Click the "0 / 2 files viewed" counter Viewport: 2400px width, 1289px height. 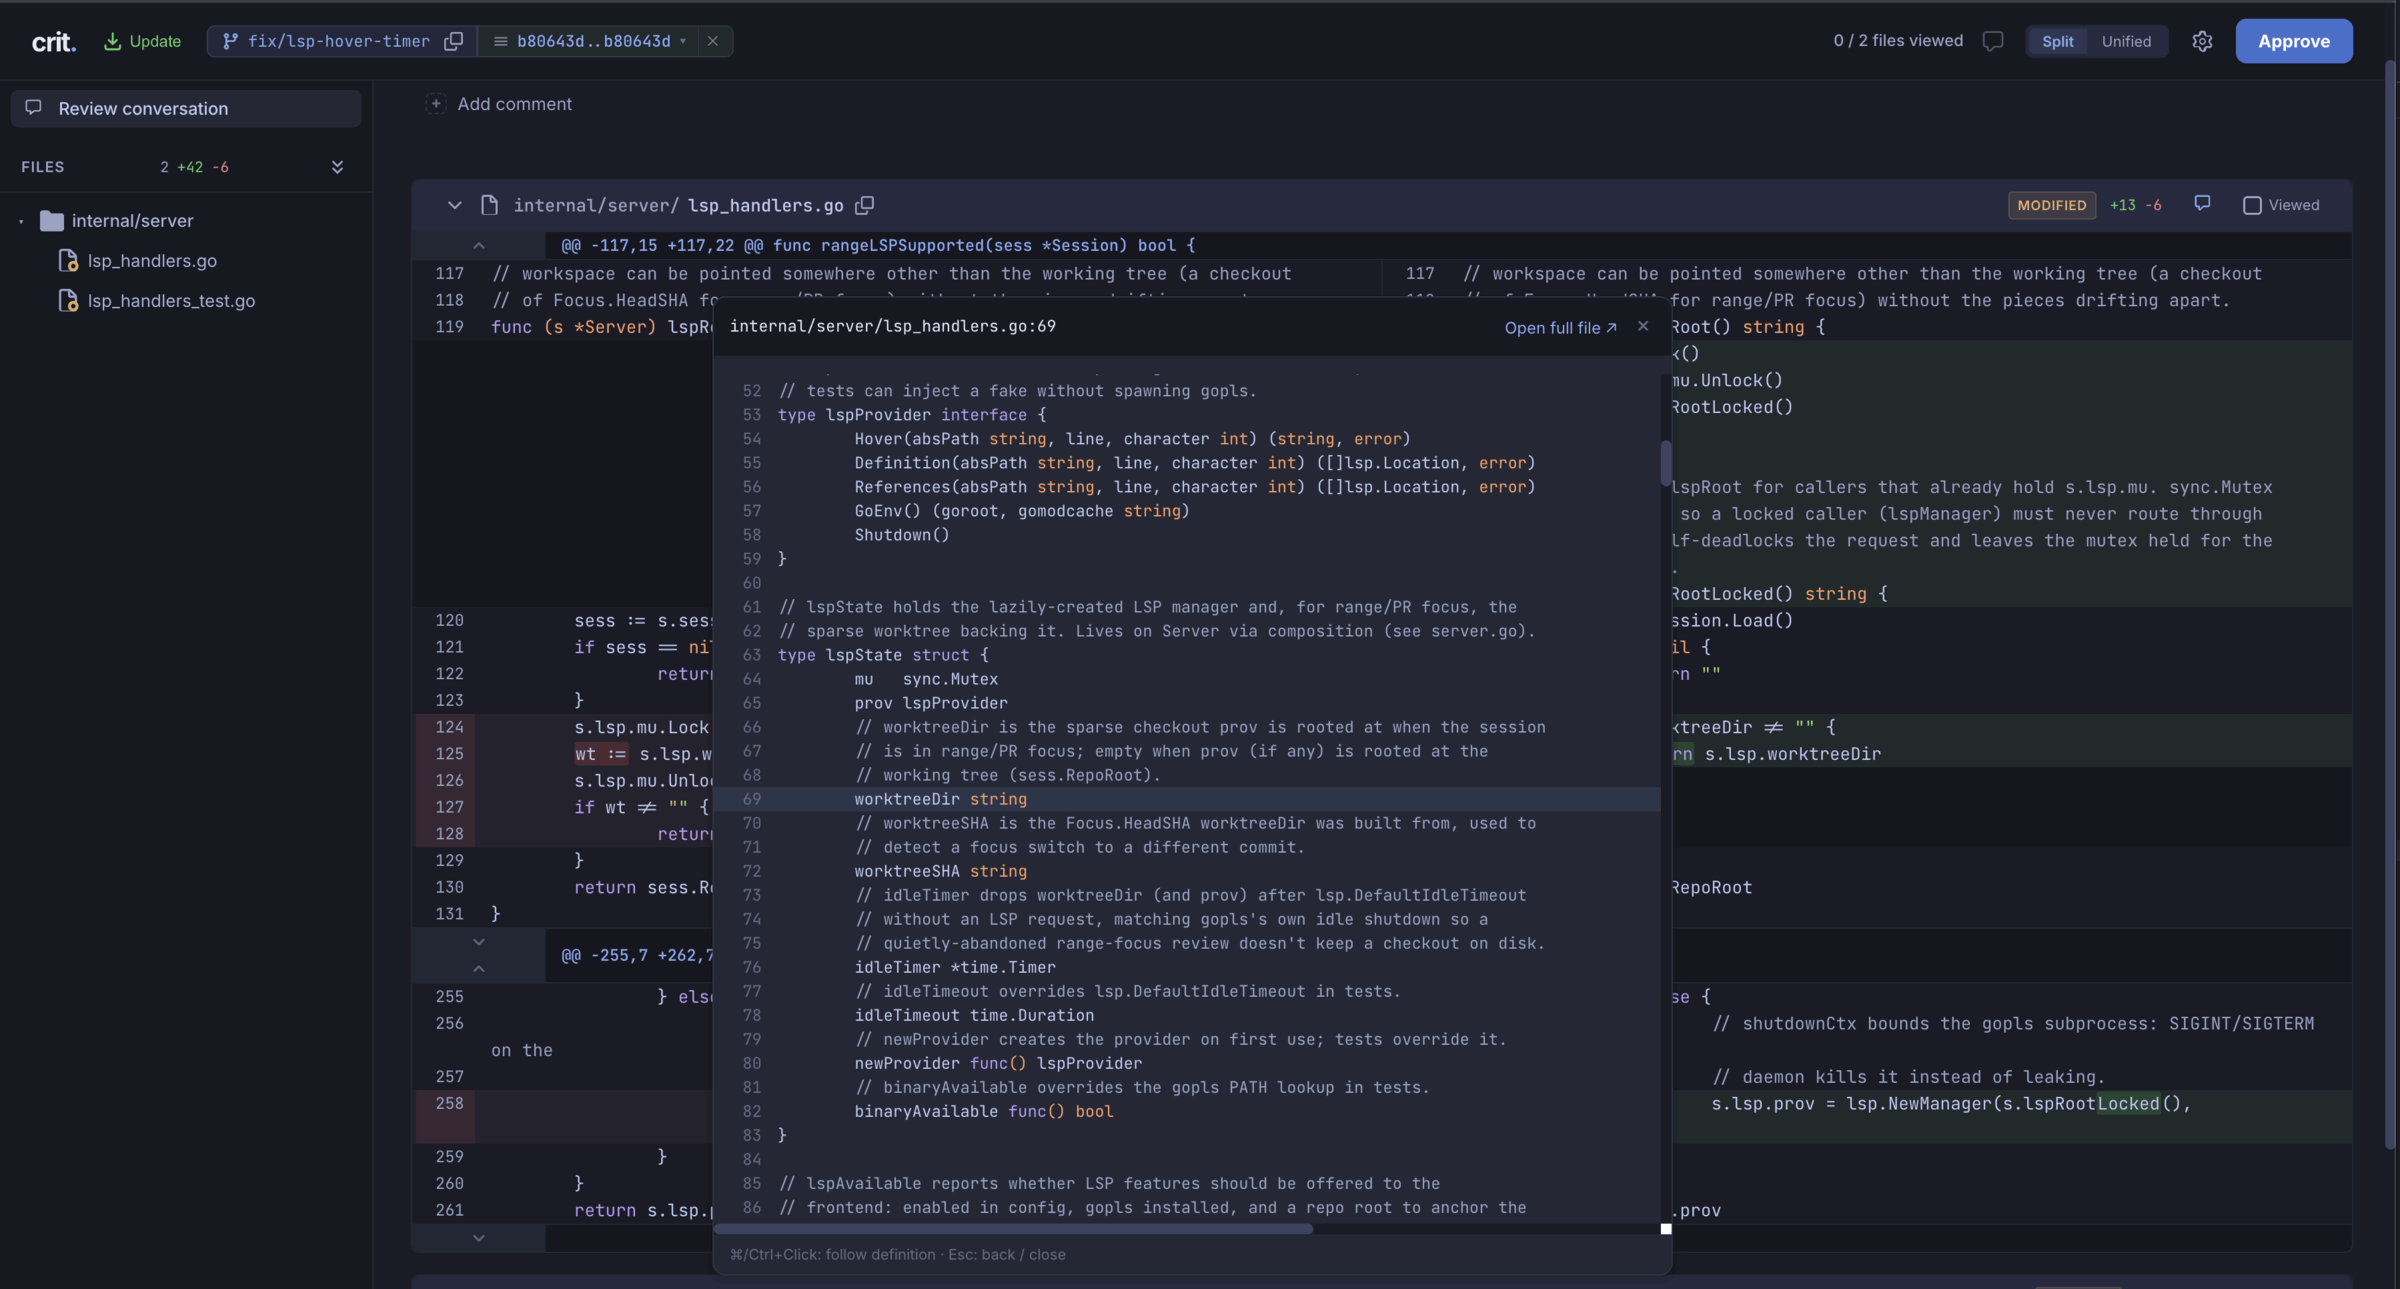coord(1898,41)
